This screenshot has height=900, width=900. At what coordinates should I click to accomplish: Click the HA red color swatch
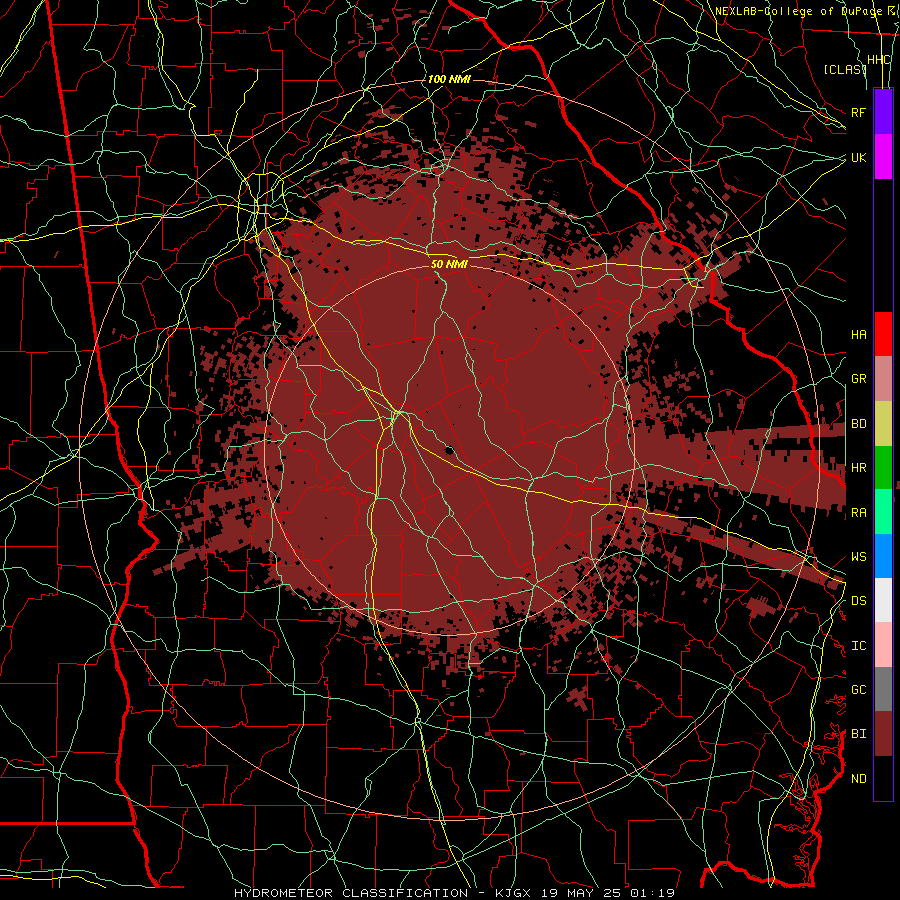[x=883, y=334]
